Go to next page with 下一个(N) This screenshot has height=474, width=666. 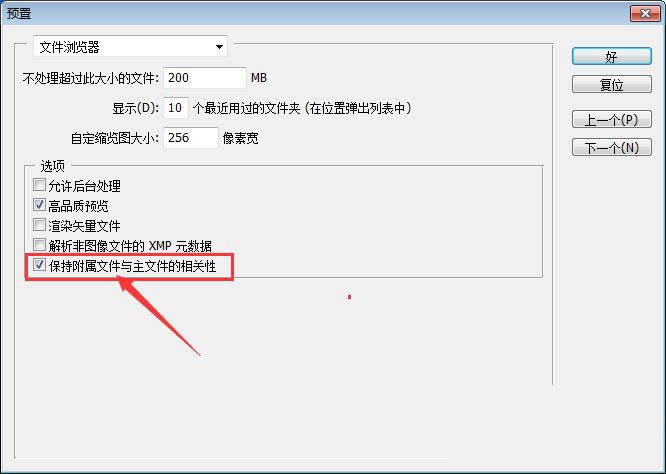[x=612, y=147]
